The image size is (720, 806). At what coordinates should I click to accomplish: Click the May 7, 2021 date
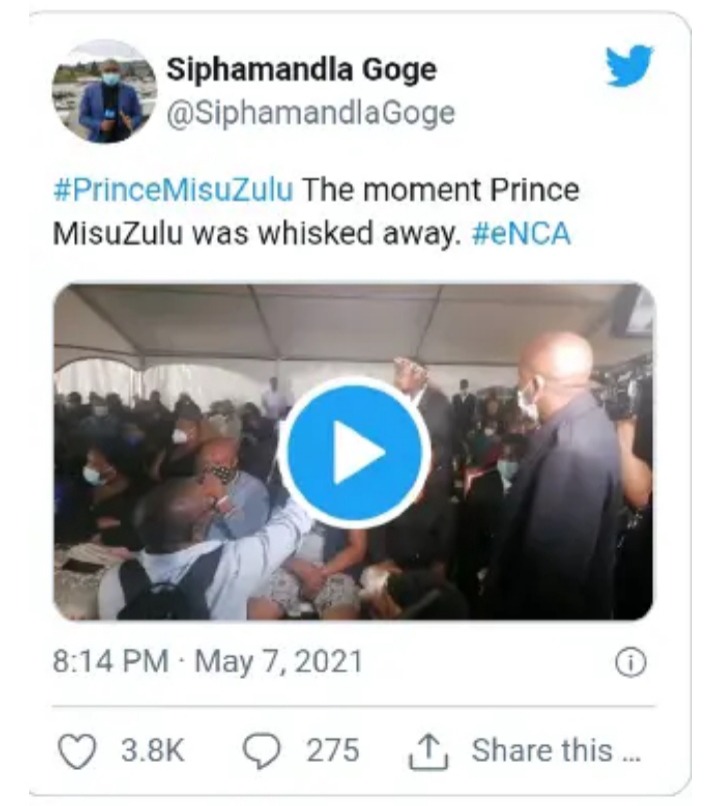click(279, 662)
